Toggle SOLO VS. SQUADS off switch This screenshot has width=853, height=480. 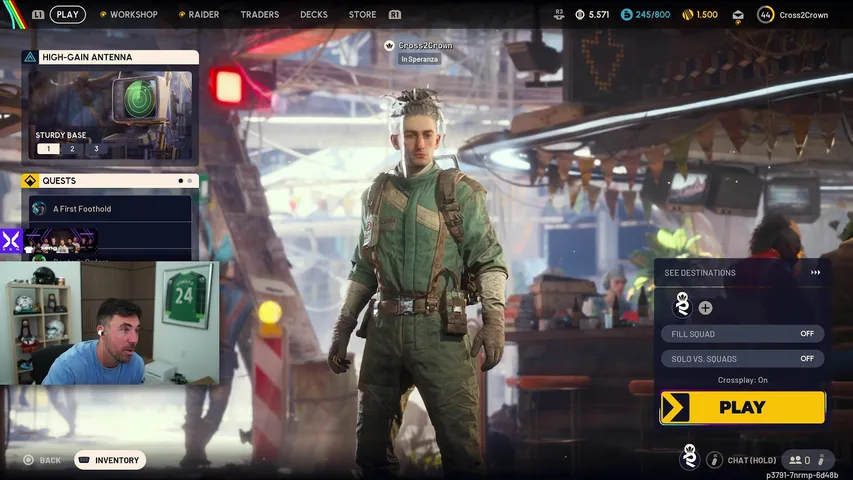(x=743, y=359)
